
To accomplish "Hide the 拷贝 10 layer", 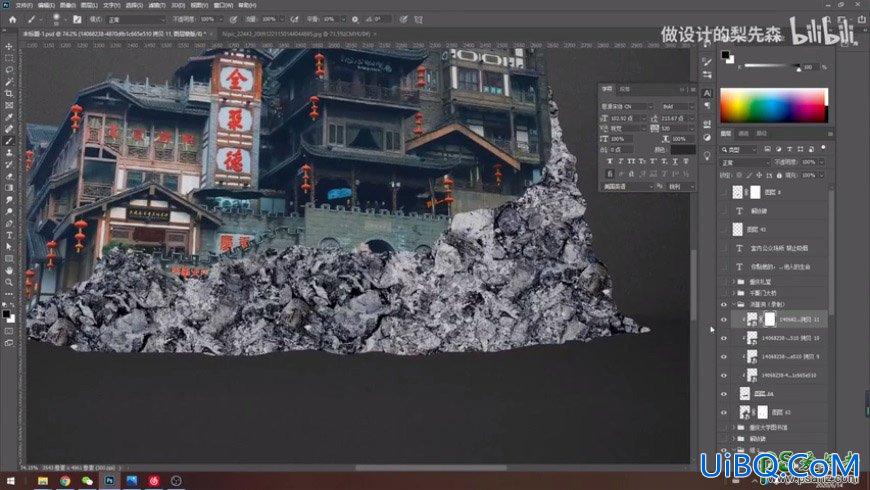I will (x=724, y=338).
